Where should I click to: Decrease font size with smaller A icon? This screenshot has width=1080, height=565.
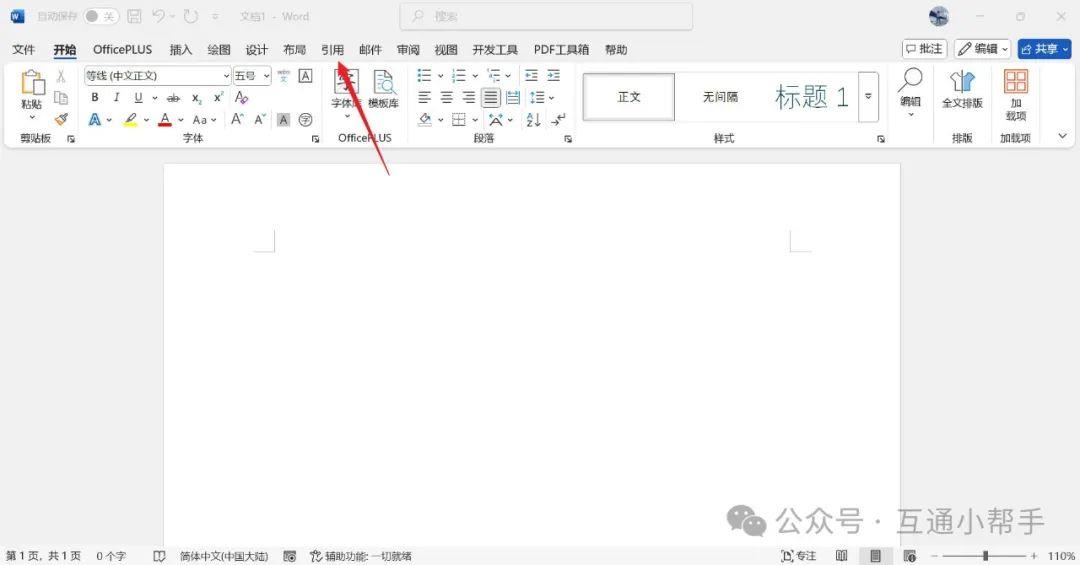tap(260, 119)
